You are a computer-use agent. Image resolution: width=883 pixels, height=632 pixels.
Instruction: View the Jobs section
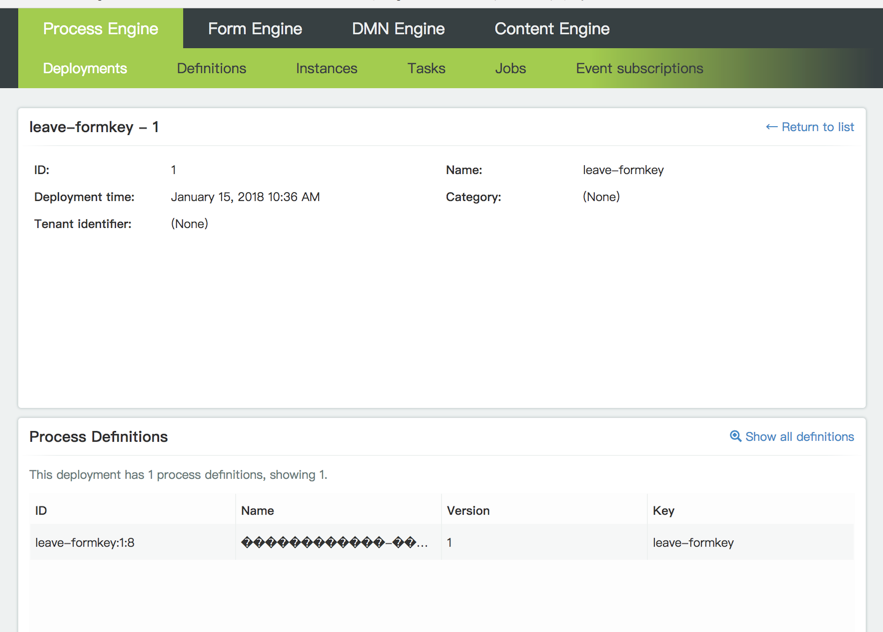click(x=510, y=68)
